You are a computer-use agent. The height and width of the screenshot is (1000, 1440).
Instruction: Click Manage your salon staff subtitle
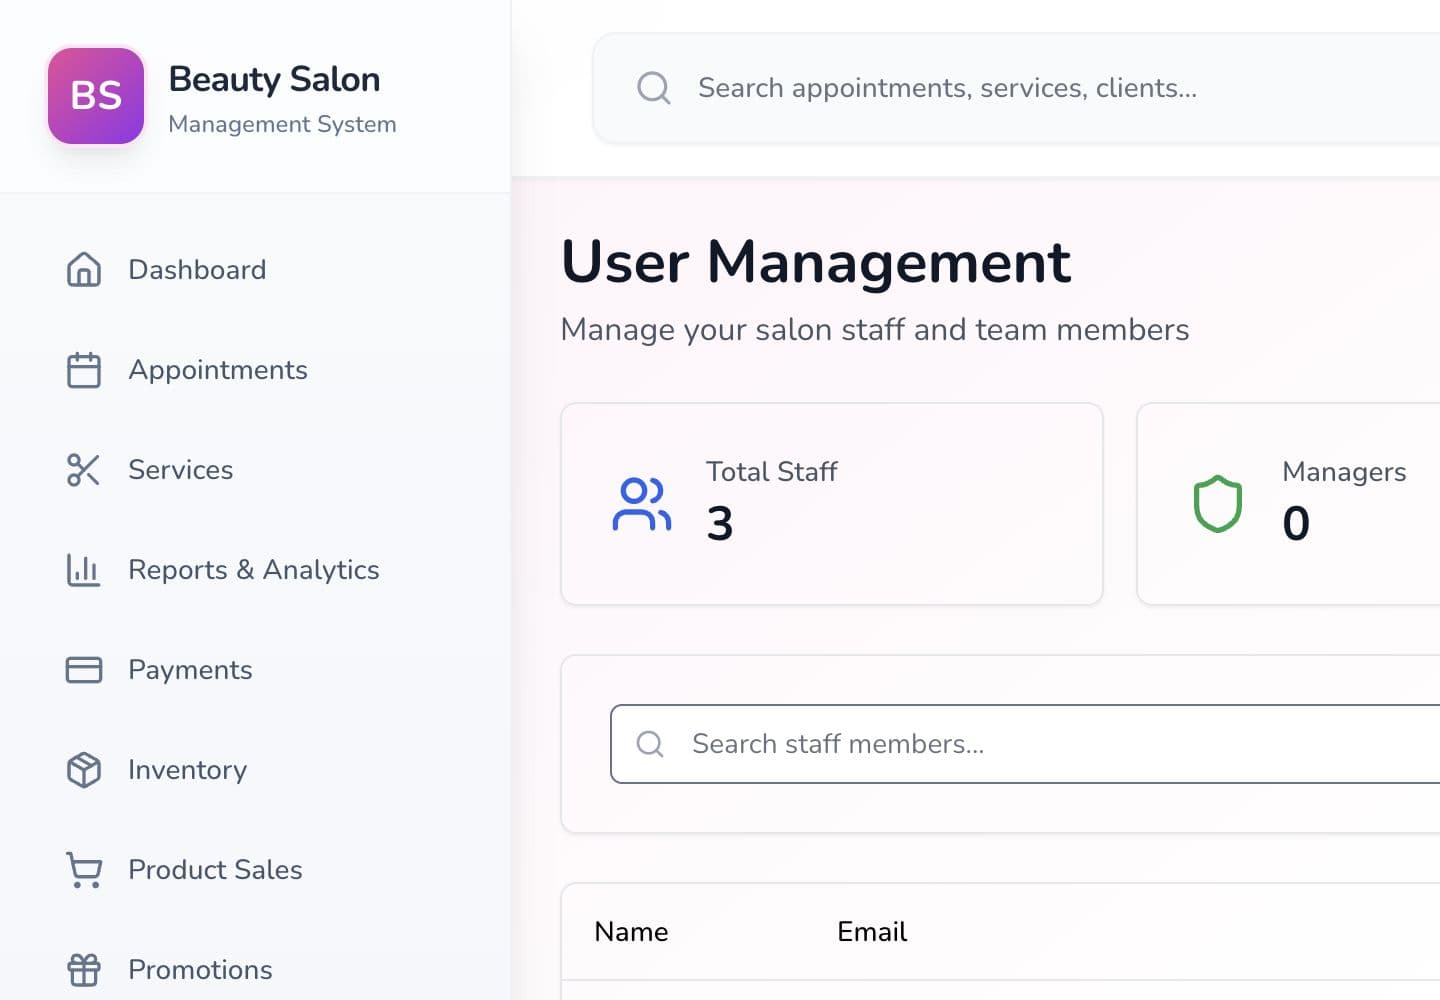[x=875, y=330]
